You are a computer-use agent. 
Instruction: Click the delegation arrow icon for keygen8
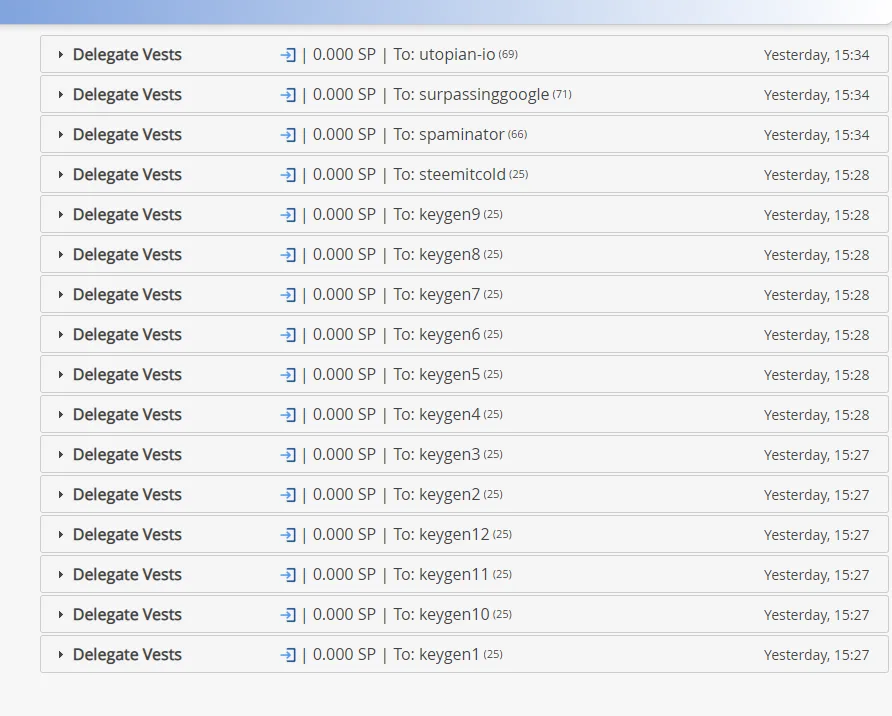tap(288, 255)
